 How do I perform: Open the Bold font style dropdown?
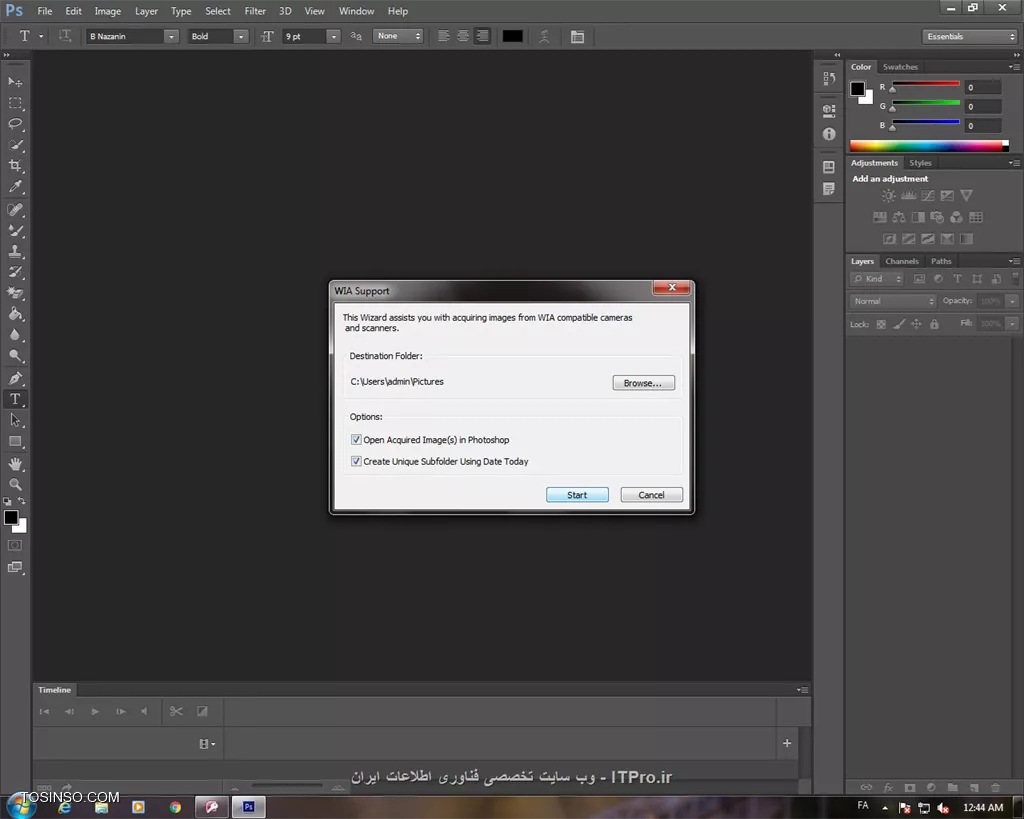[241, 37]
